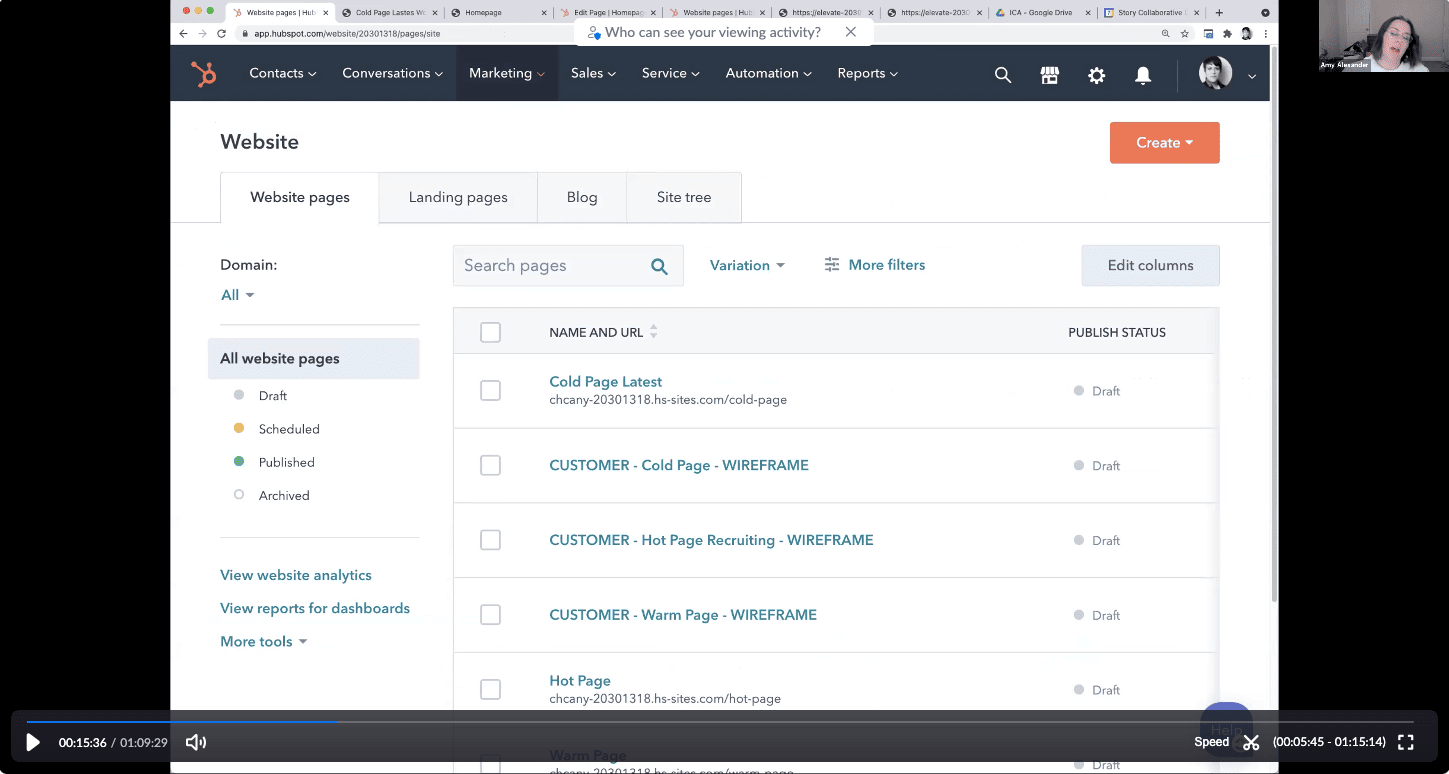Close the Cold Page Latest browser tab
1449x774 pixels.
[434, 13]
